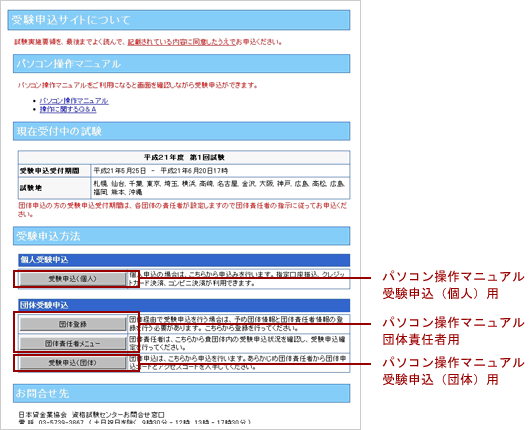This screenshot has width=530, height=430.
Task: Click the 受験申込(団体) button
Action: (73, 363)
